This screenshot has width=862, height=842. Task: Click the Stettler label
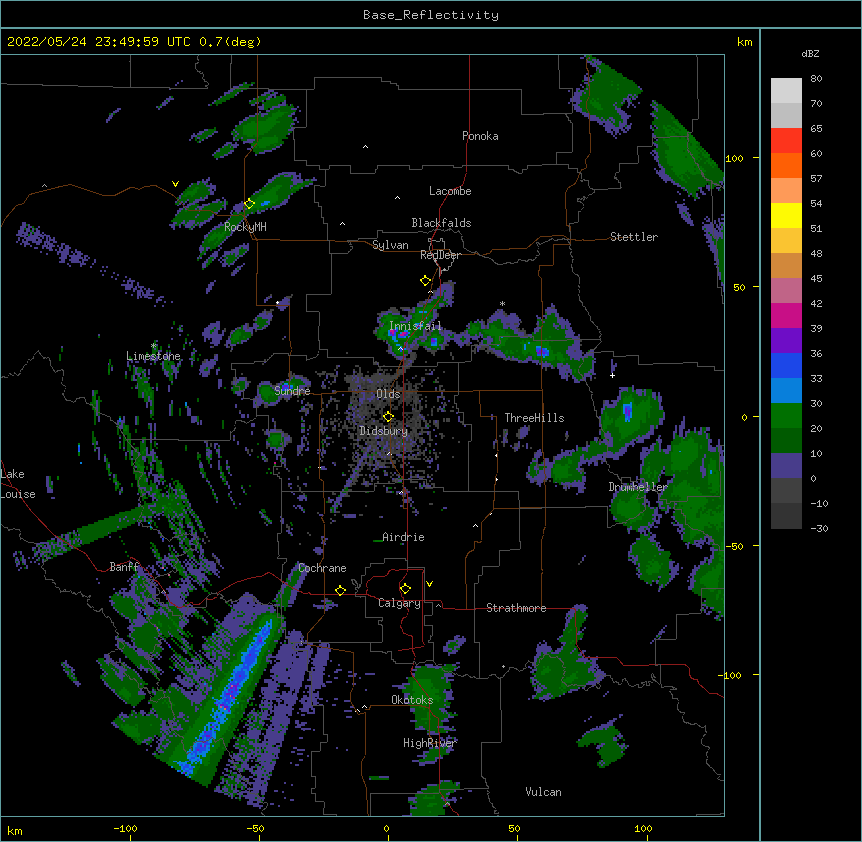634,237
